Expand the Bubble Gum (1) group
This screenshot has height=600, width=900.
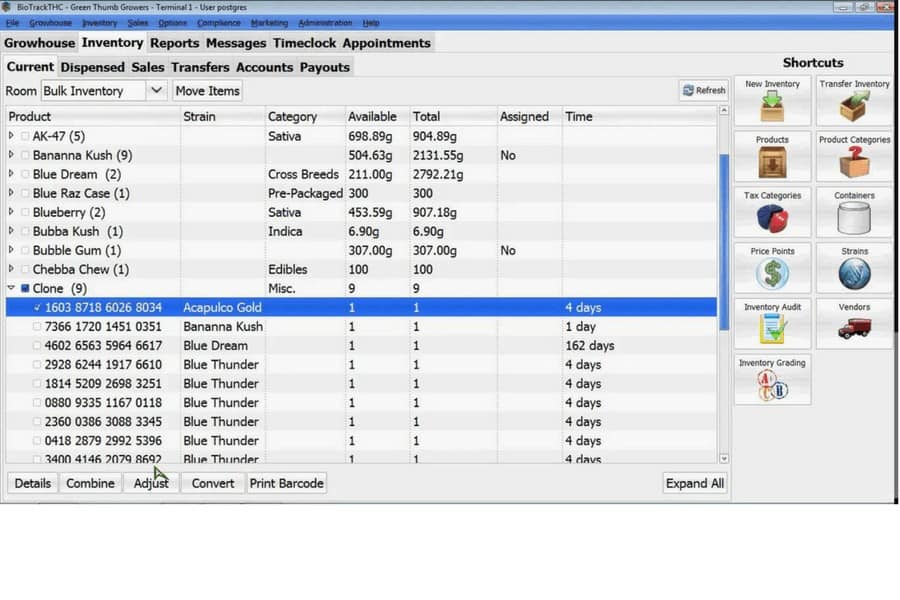click(x=11, y=250)
